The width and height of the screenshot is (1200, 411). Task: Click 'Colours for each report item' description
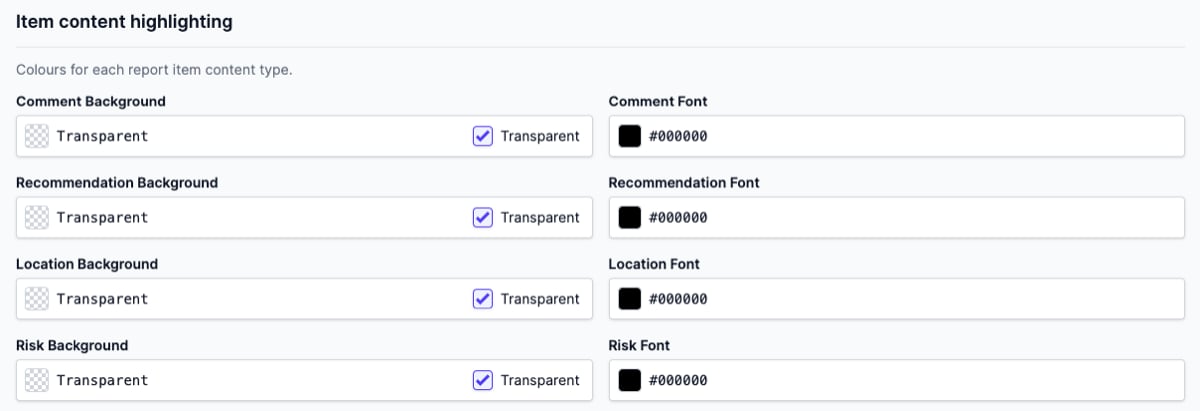[x=154, y=71]
